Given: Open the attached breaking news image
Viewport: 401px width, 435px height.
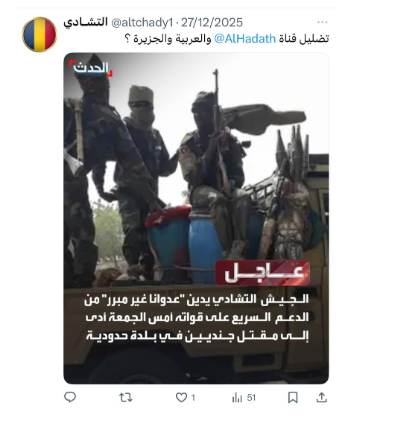Looking at the screenshot, I should coord(196,218).
